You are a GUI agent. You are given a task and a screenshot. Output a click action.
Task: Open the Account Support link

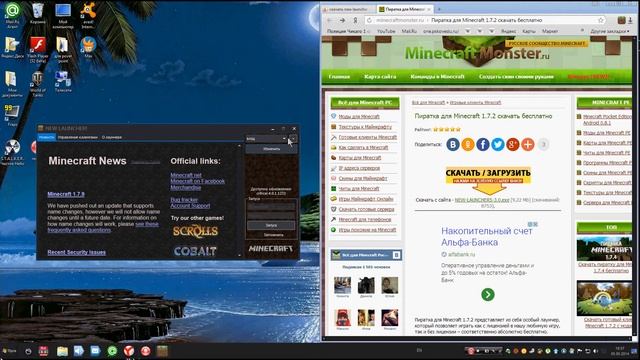click(190, 206)
